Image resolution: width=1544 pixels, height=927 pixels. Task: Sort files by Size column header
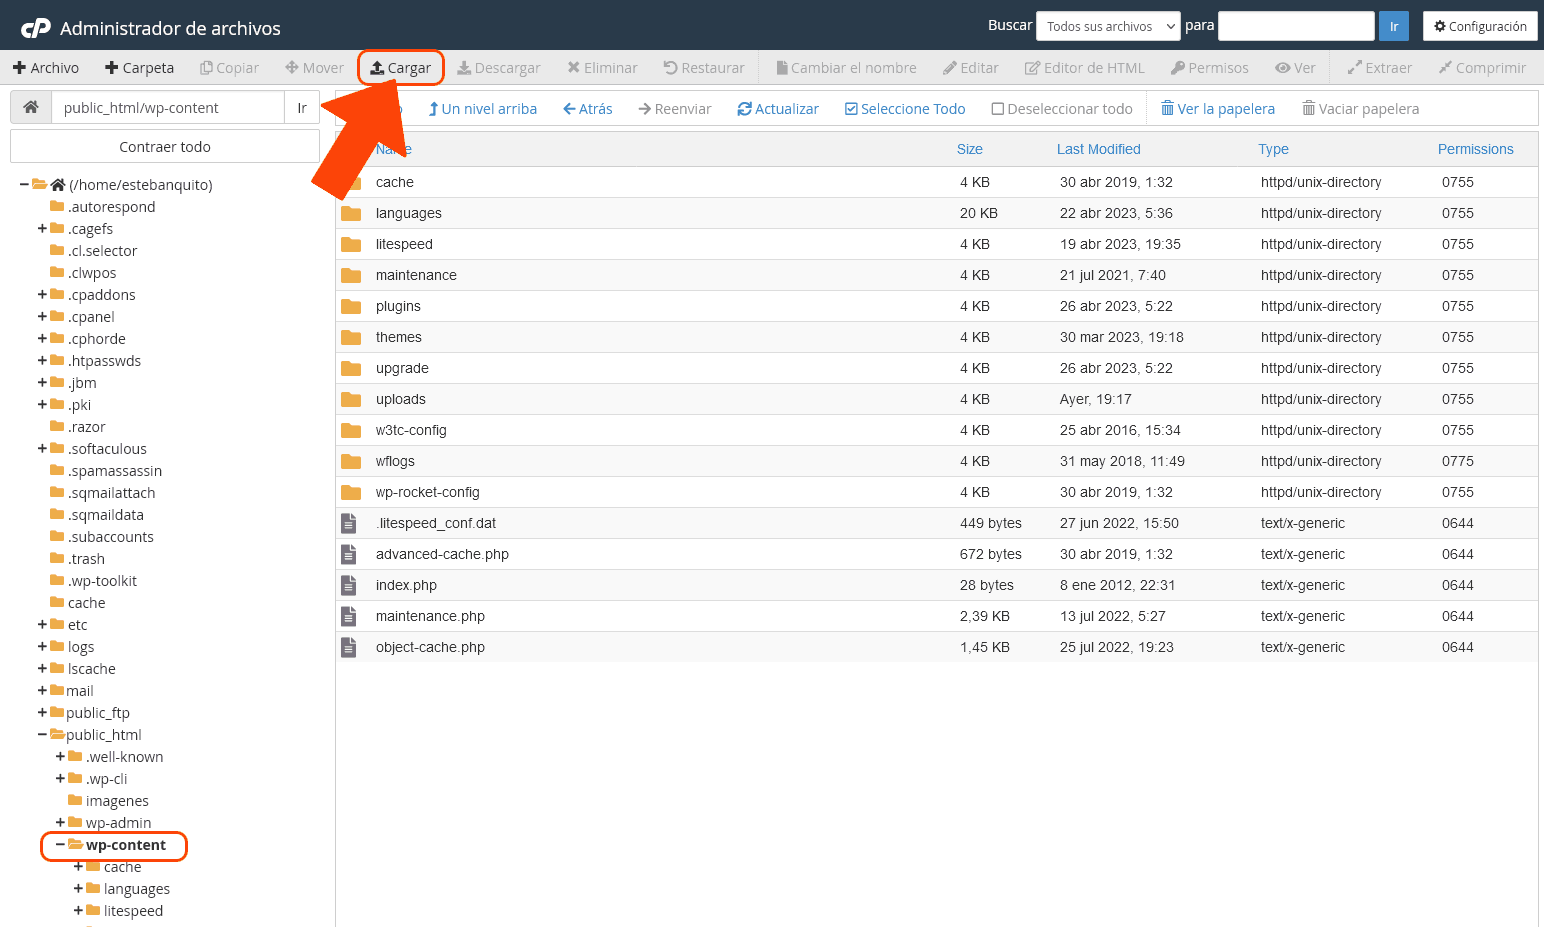(969, 149)
